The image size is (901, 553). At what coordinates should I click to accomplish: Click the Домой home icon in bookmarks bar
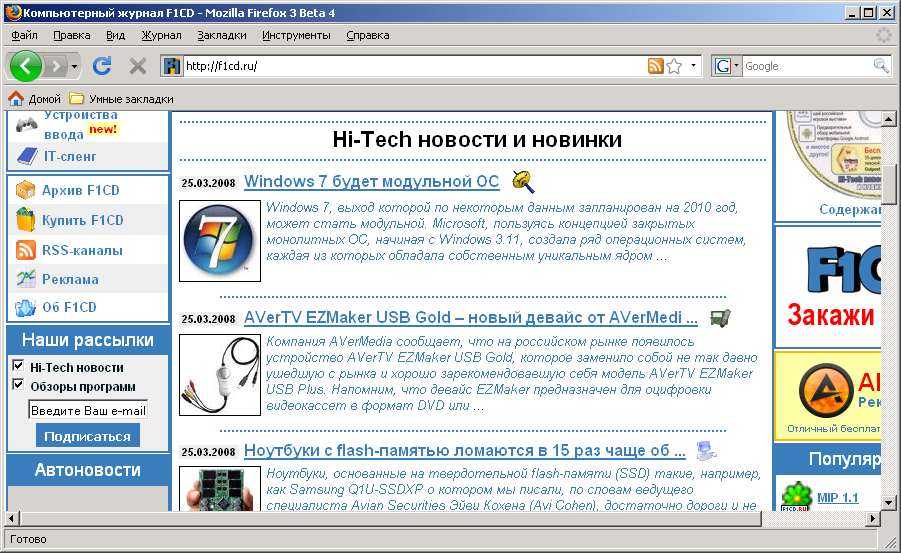click(16, 98)
